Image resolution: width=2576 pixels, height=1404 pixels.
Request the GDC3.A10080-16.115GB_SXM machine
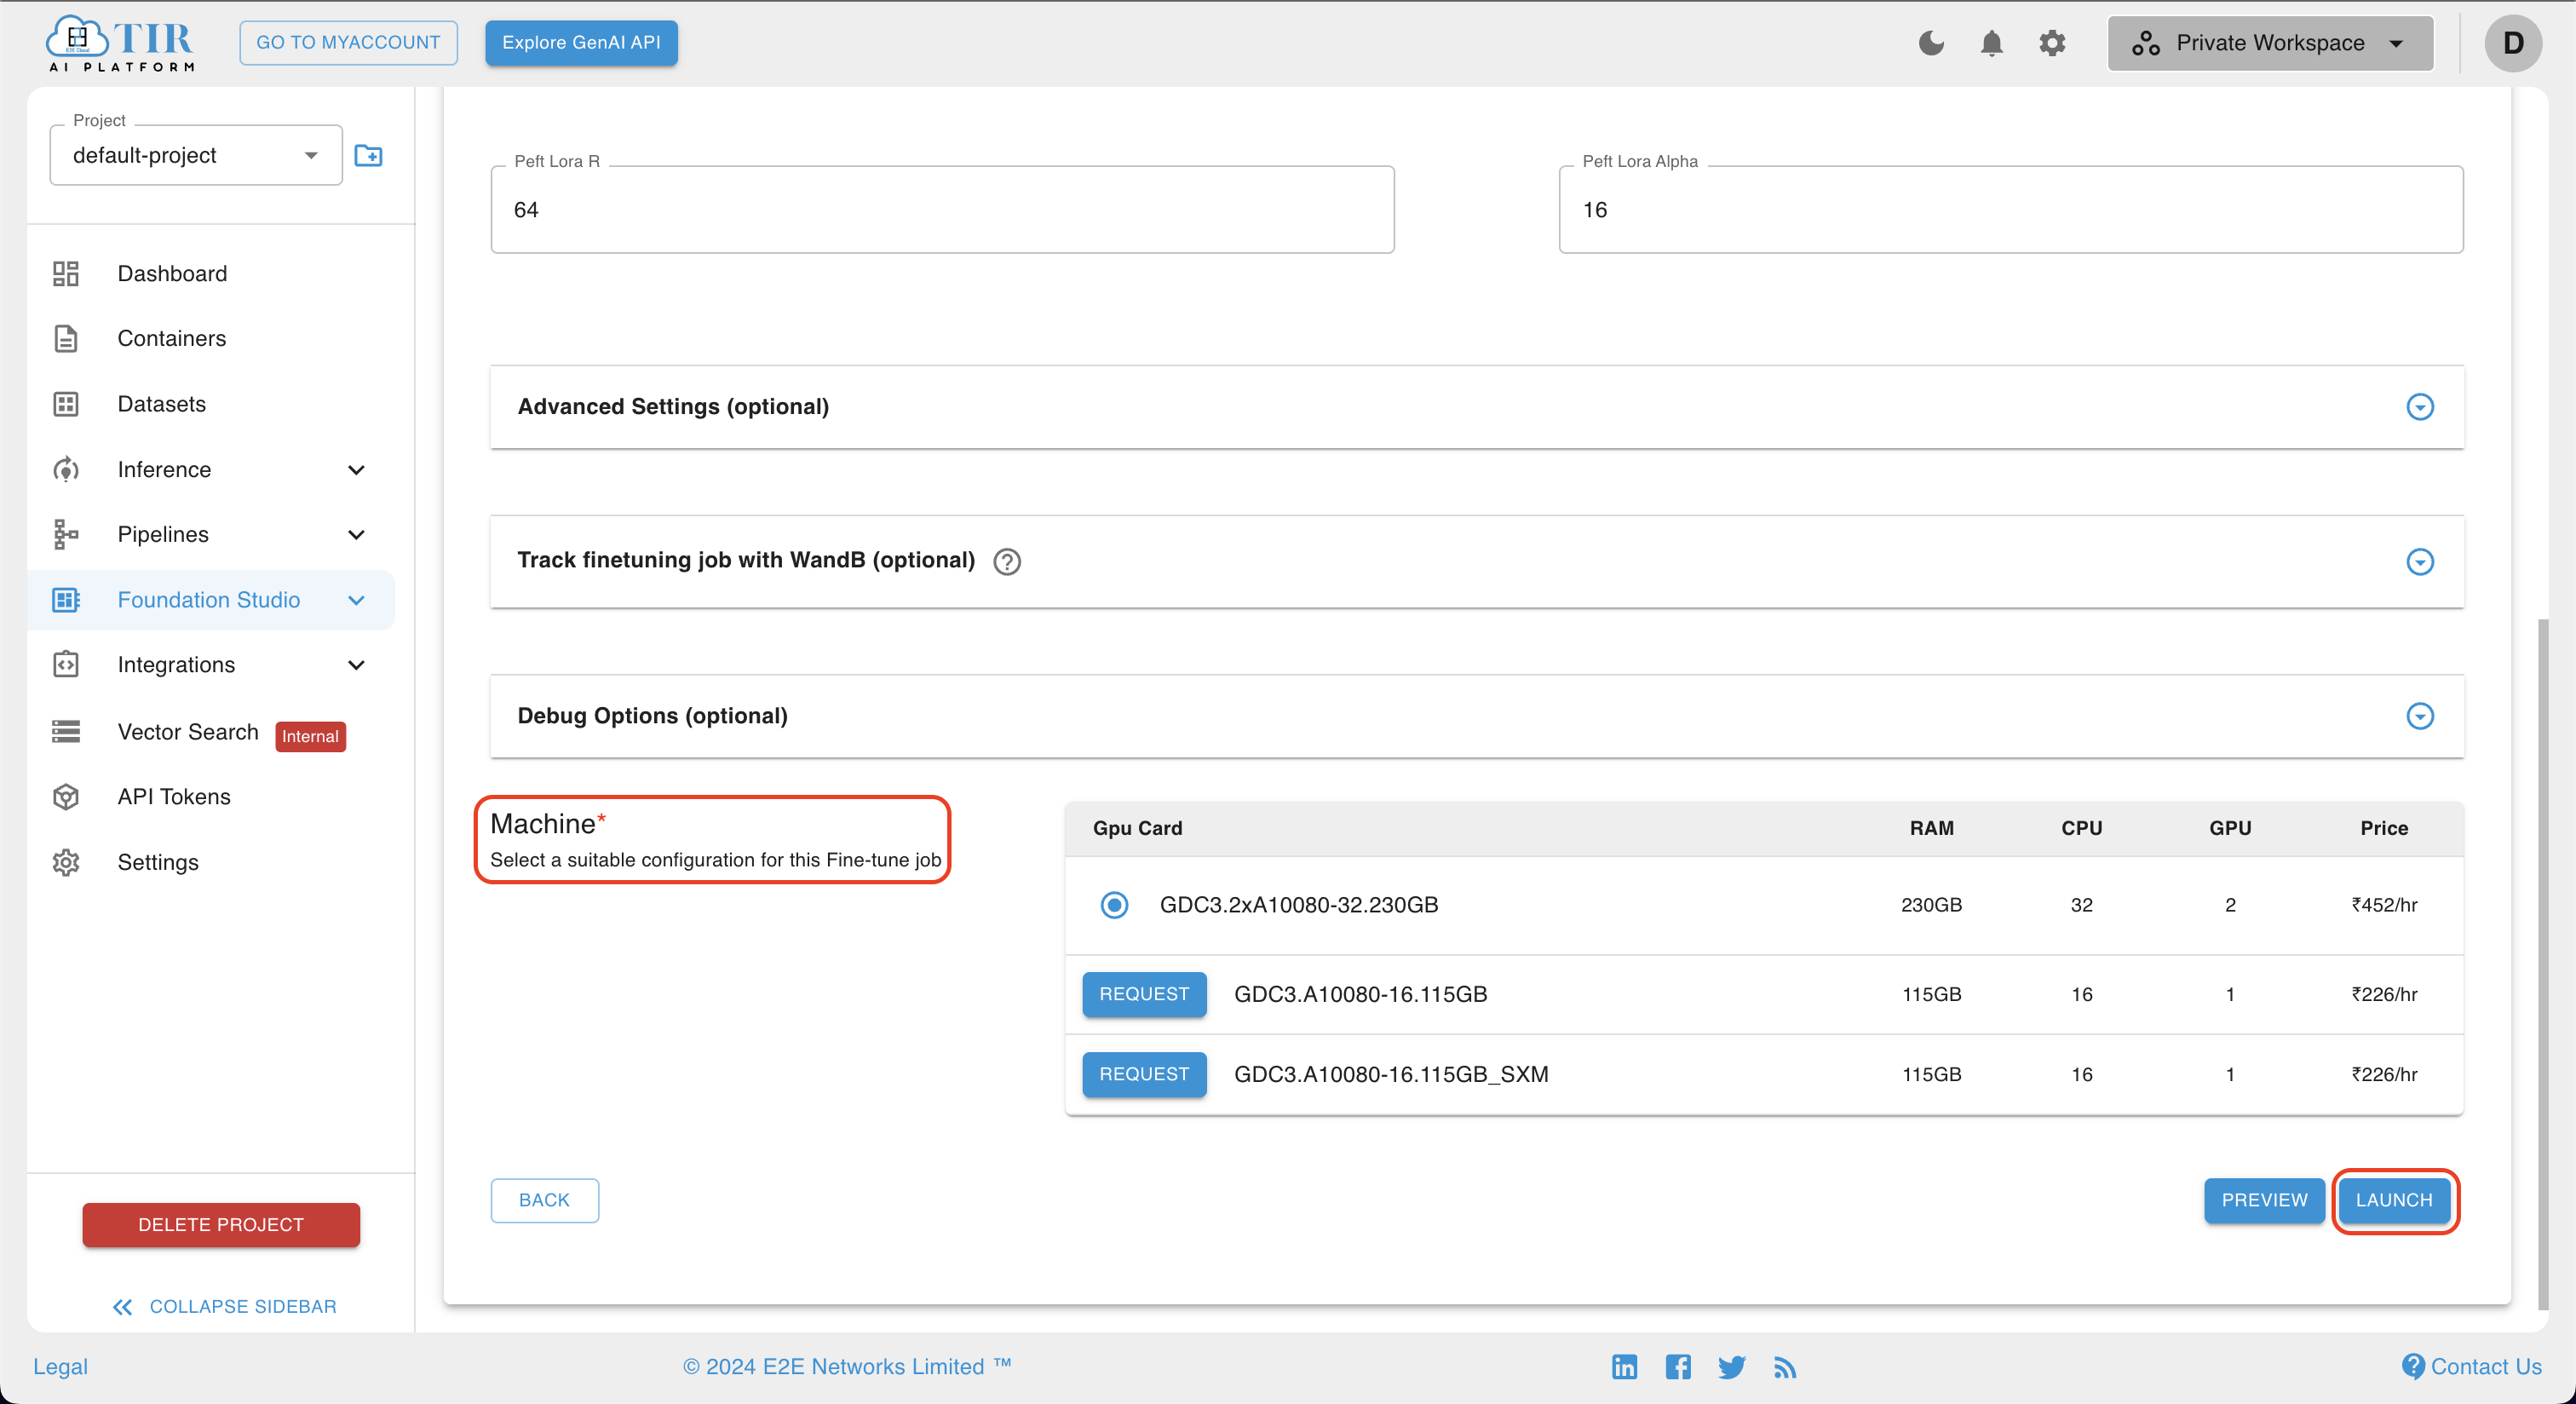pyautogui.click(x=1144, y=1075)
